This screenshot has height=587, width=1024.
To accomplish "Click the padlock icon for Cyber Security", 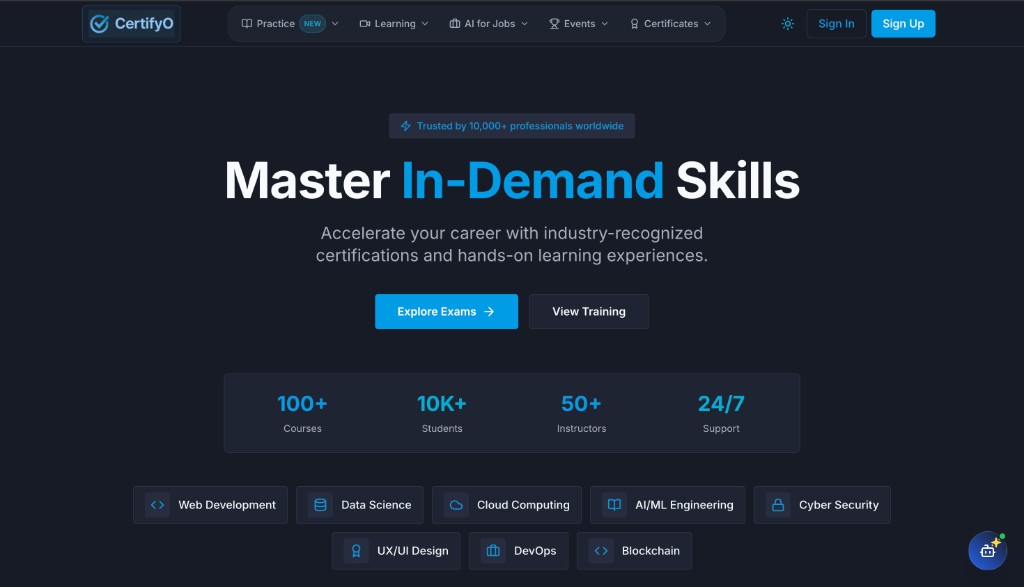I will [x=778, y=505].
